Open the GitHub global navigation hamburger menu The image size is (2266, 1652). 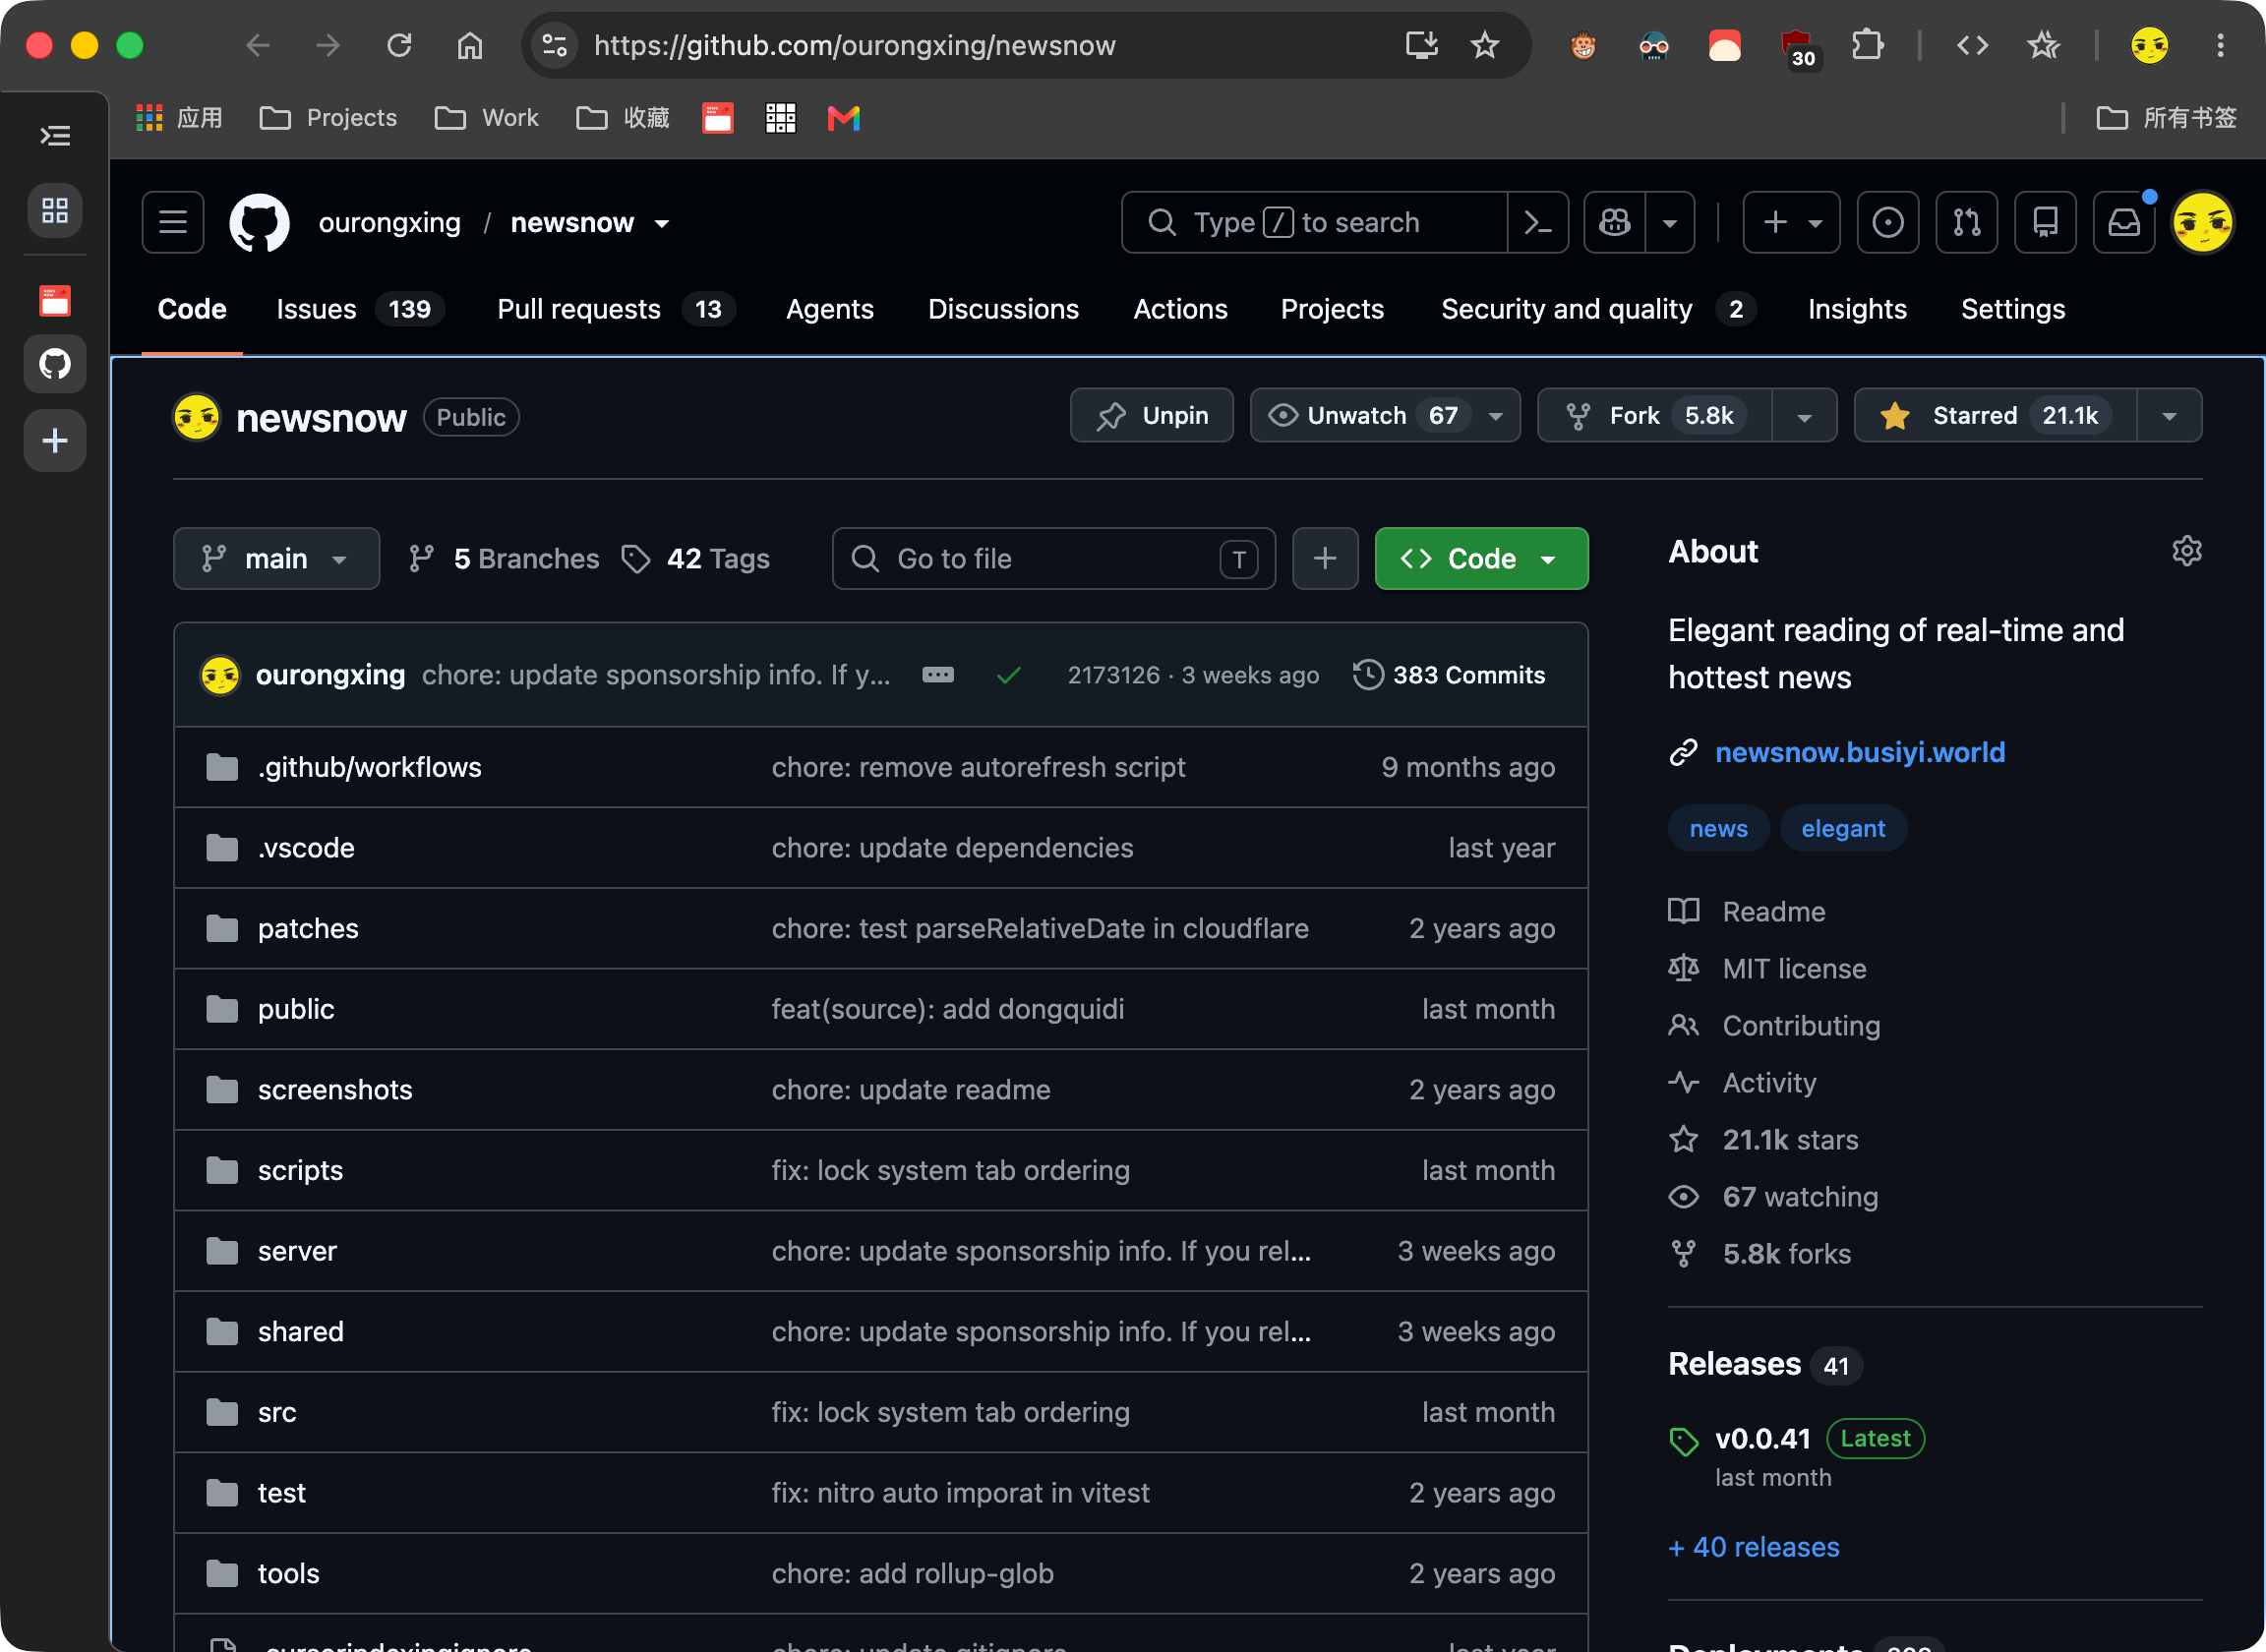173,222
